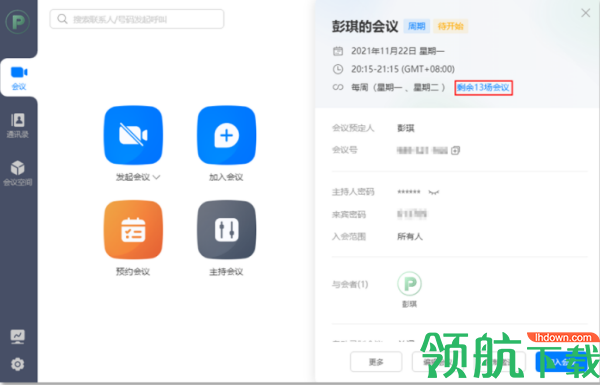Click the 与会者(1) label

click(x=350, y=284)
